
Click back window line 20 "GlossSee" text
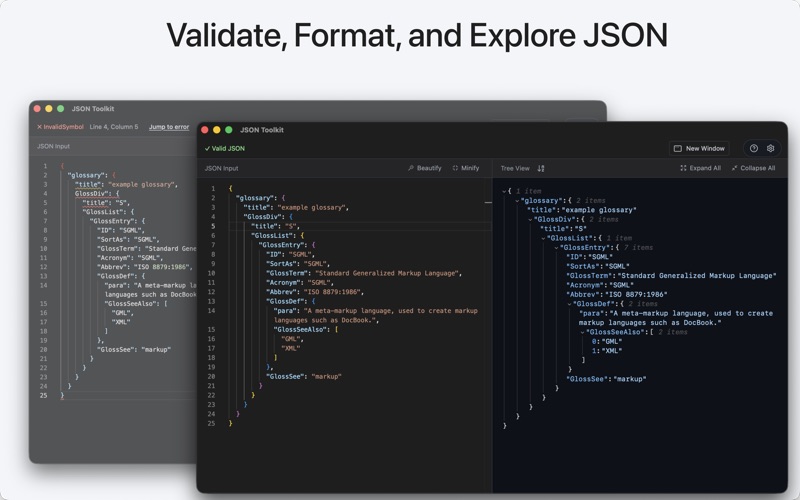pyautogui.click(x=116, y=350)
